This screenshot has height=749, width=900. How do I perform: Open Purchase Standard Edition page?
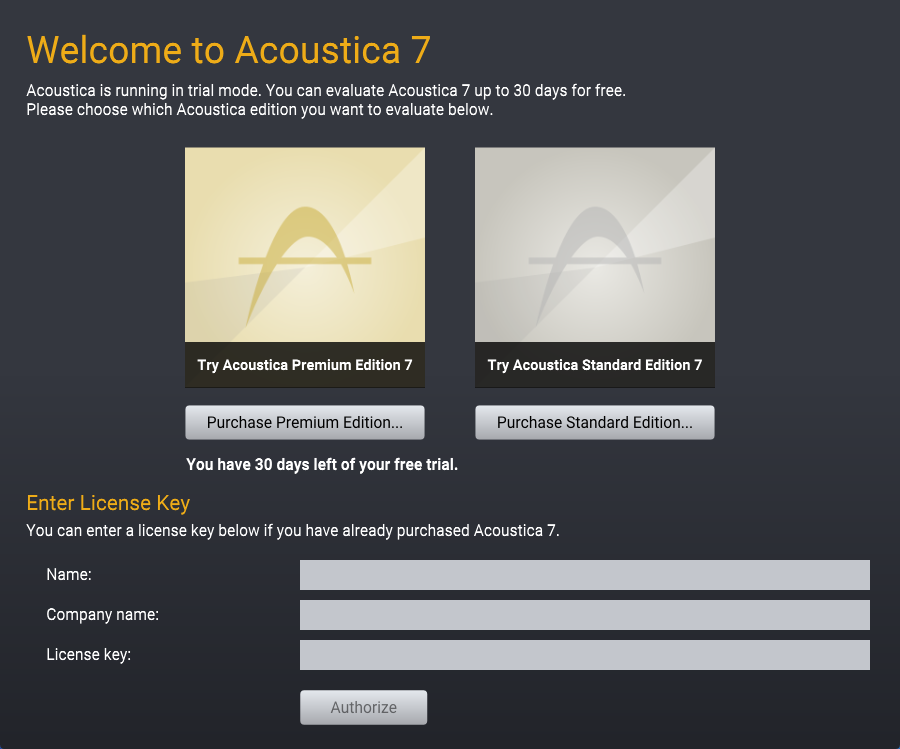595,422
